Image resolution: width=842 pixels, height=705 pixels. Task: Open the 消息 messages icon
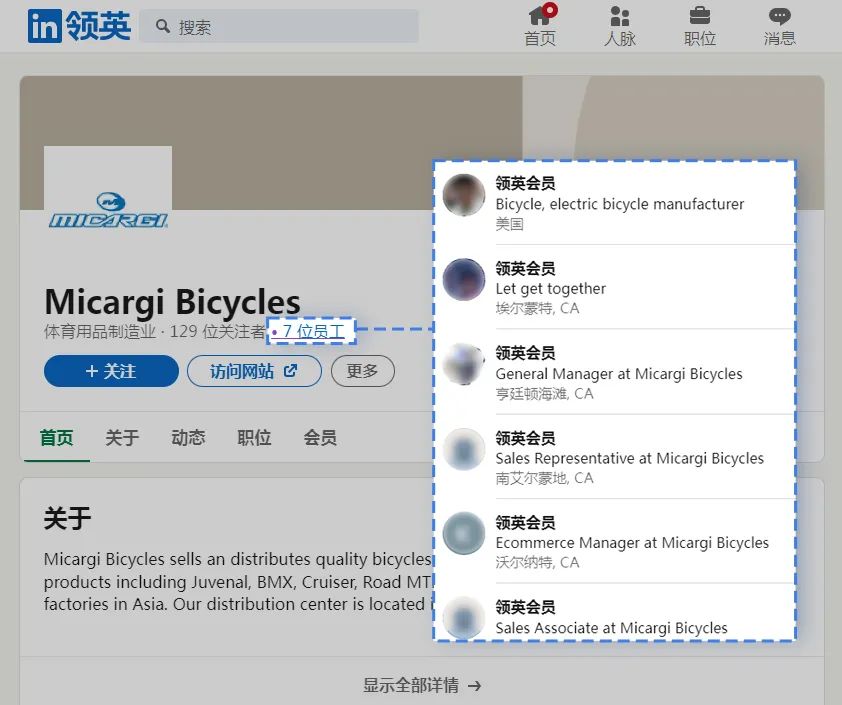pyautogui.click(x=780, y=26)
